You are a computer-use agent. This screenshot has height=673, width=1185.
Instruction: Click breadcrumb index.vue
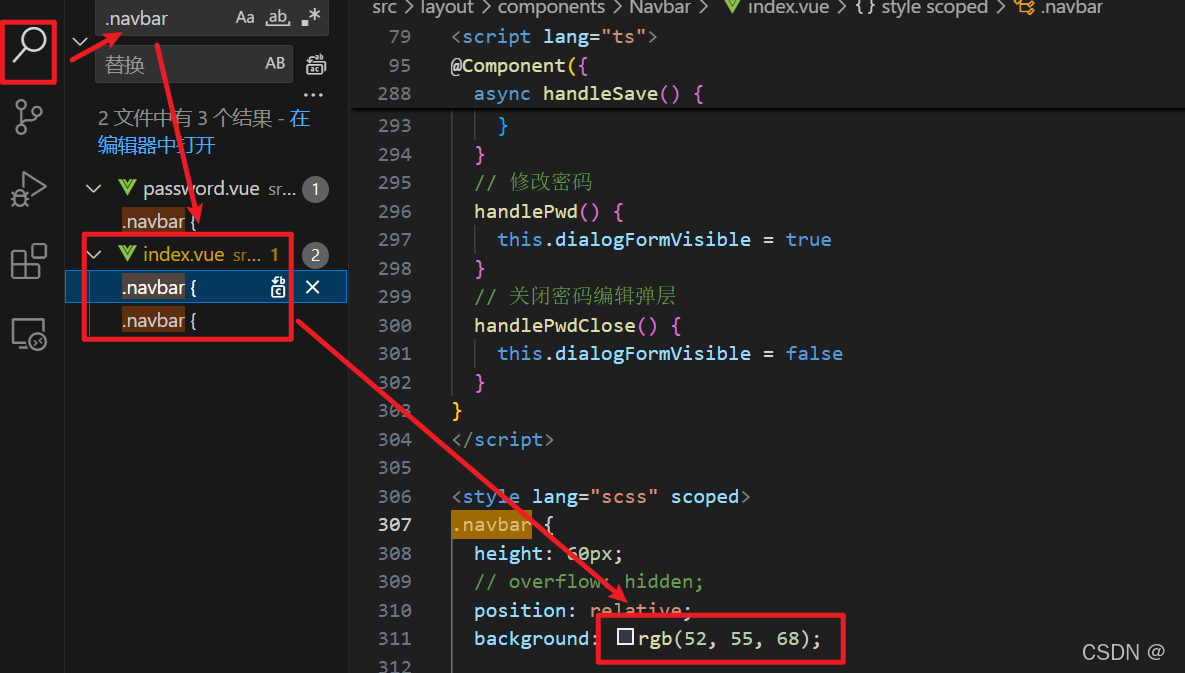pos(787,8)
